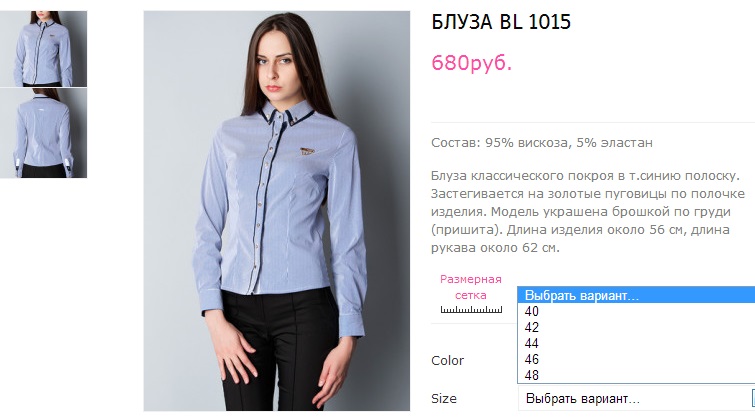Open the Размерная сетка size chart link

pyautogui.click(x=471, y=287)
